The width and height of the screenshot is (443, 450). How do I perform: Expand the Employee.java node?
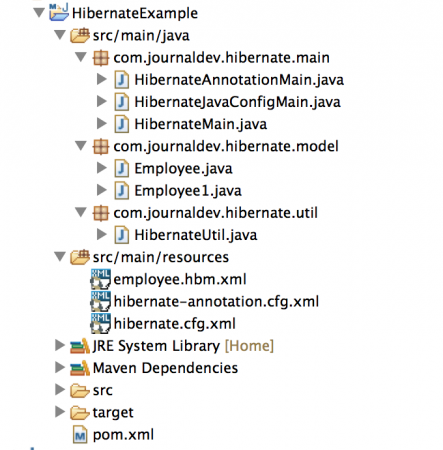click(102, 168)
